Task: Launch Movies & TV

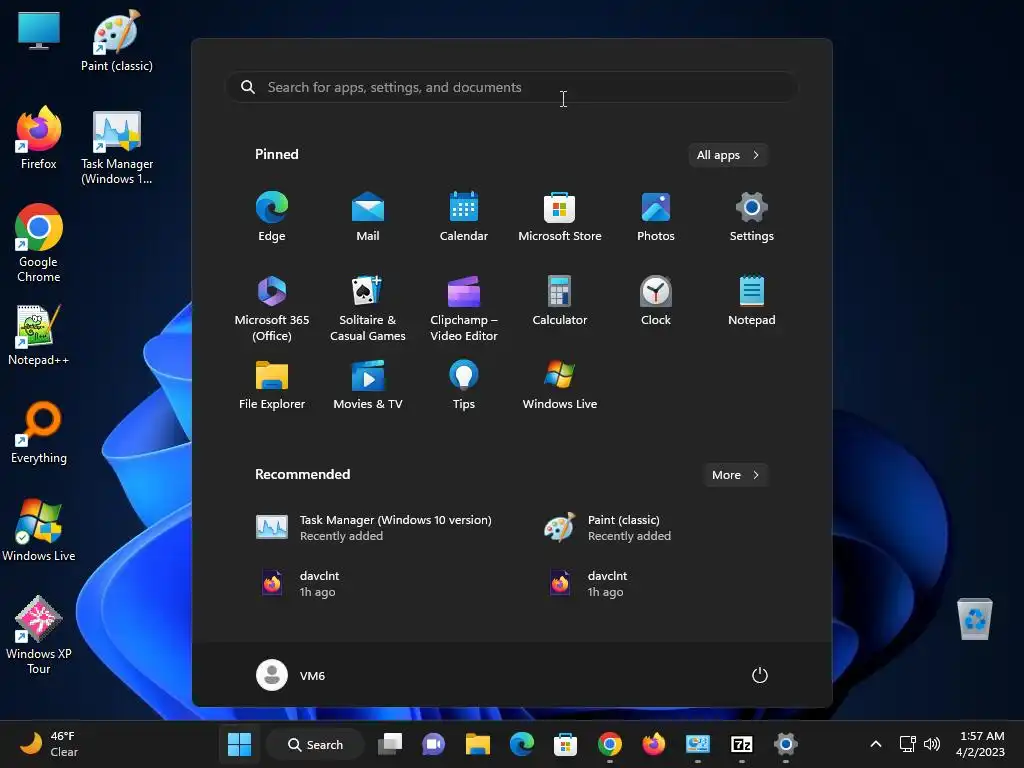Action: point(368,385)
